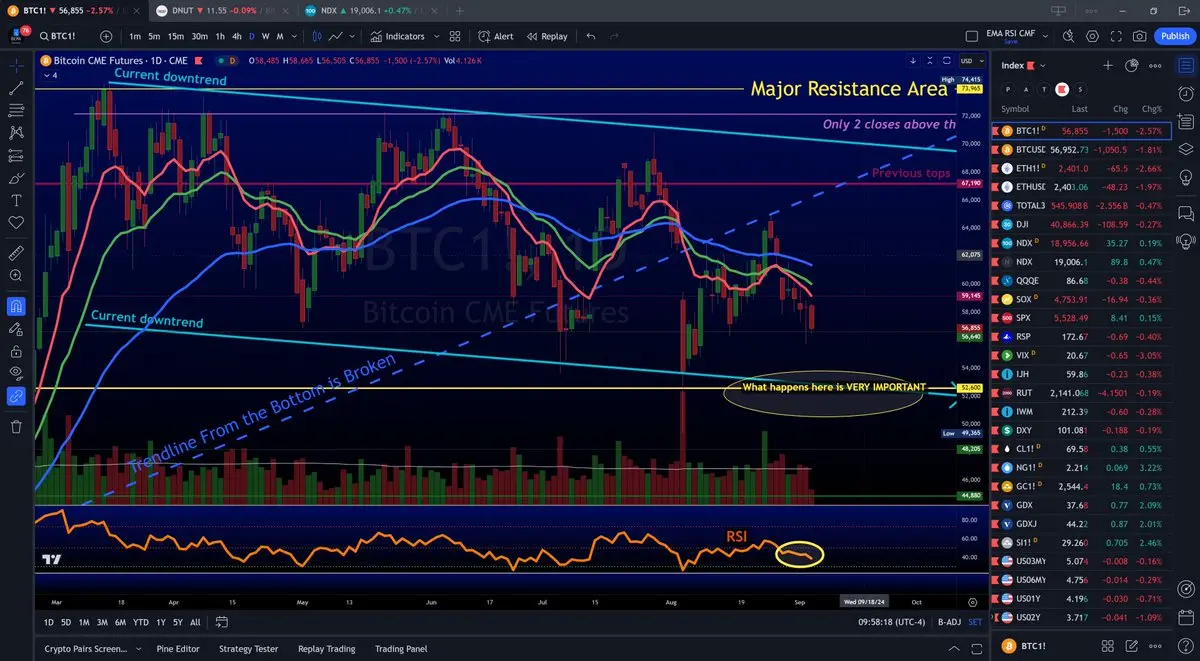Set the date range to YTD

(140, 622)
